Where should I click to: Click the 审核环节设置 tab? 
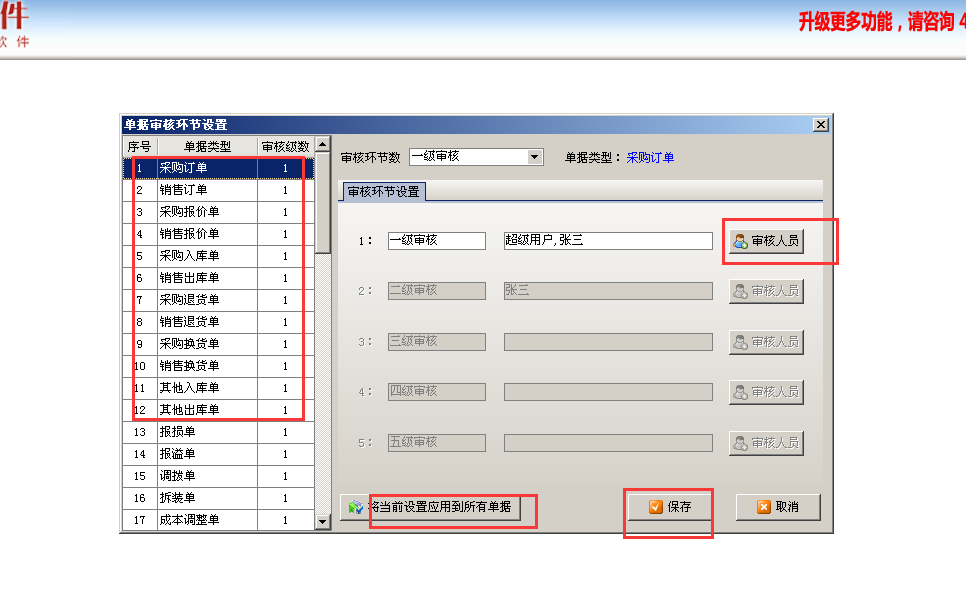(383, 192)
